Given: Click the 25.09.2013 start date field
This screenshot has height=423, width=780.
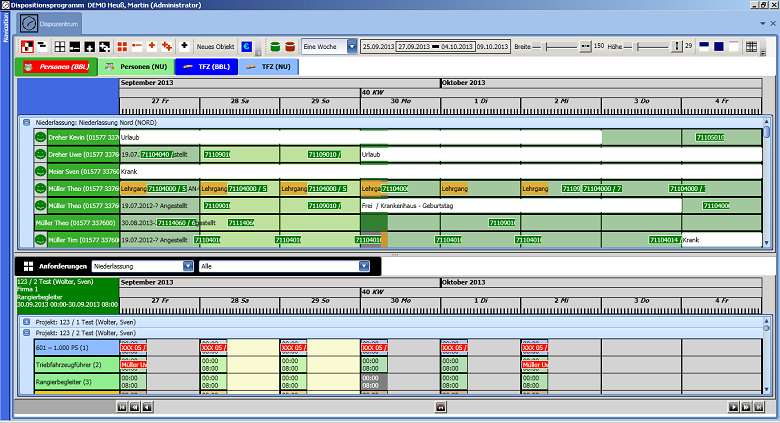Looking at the screenshot, I should [378, 47].
